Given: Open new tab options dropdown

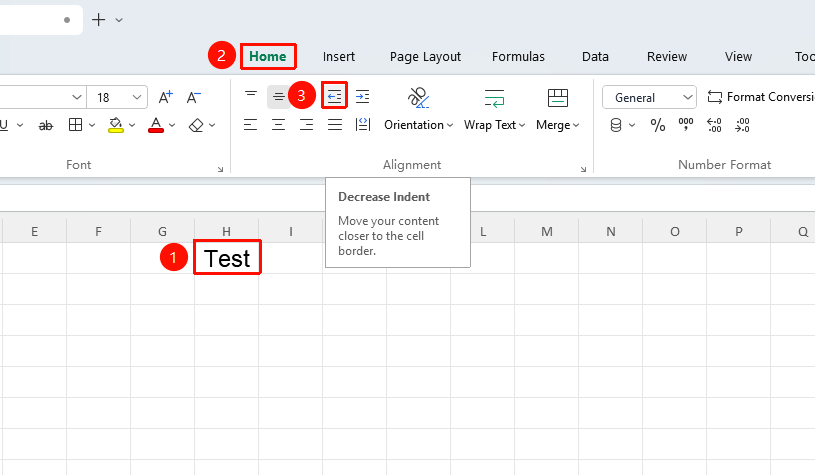Looking at the screenshot, I should (x=119, y=20).
